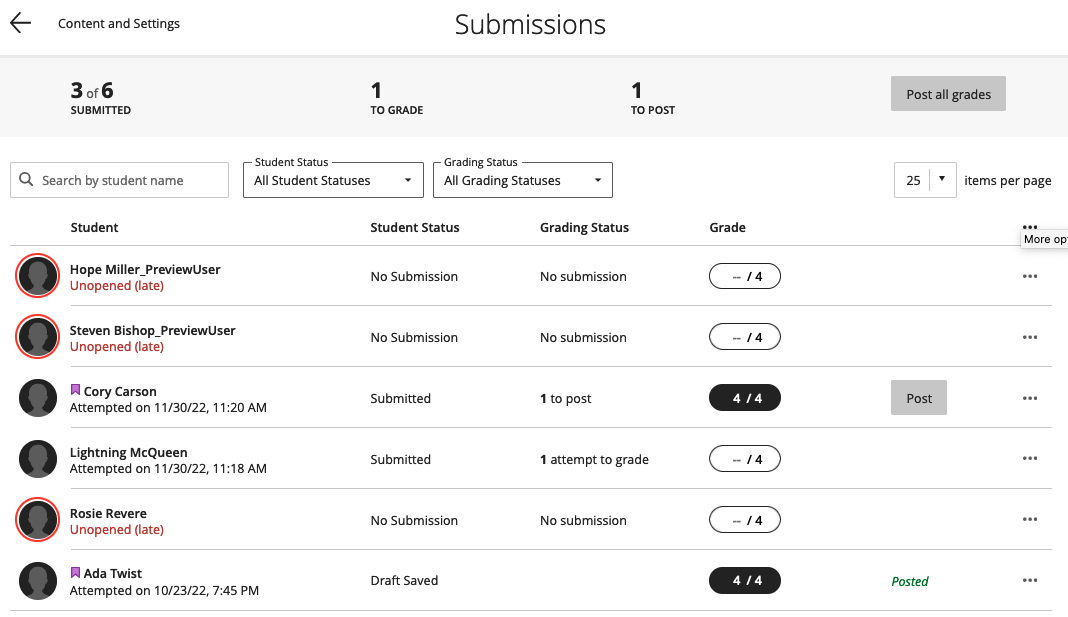
Task: Click the back arrow icon
Action: coord(20,23)
